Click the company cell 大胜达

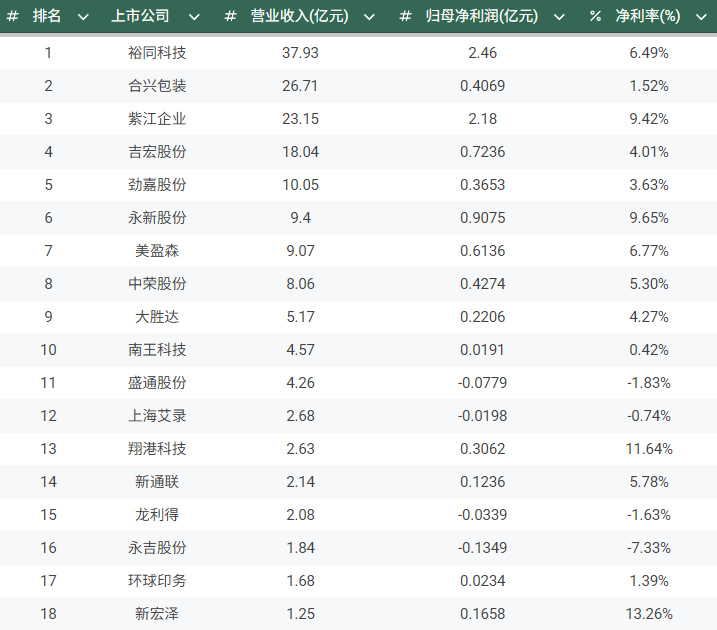coord(157,317)
